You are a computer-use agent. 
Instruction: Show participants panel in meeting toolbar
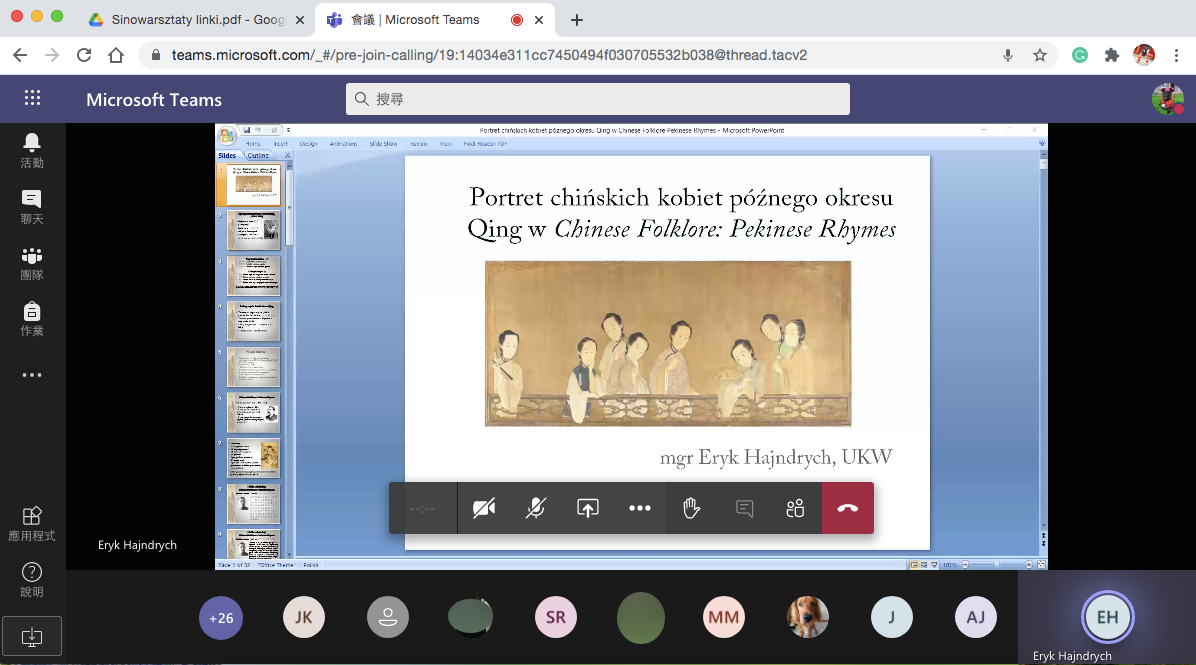tap(795, 508)
